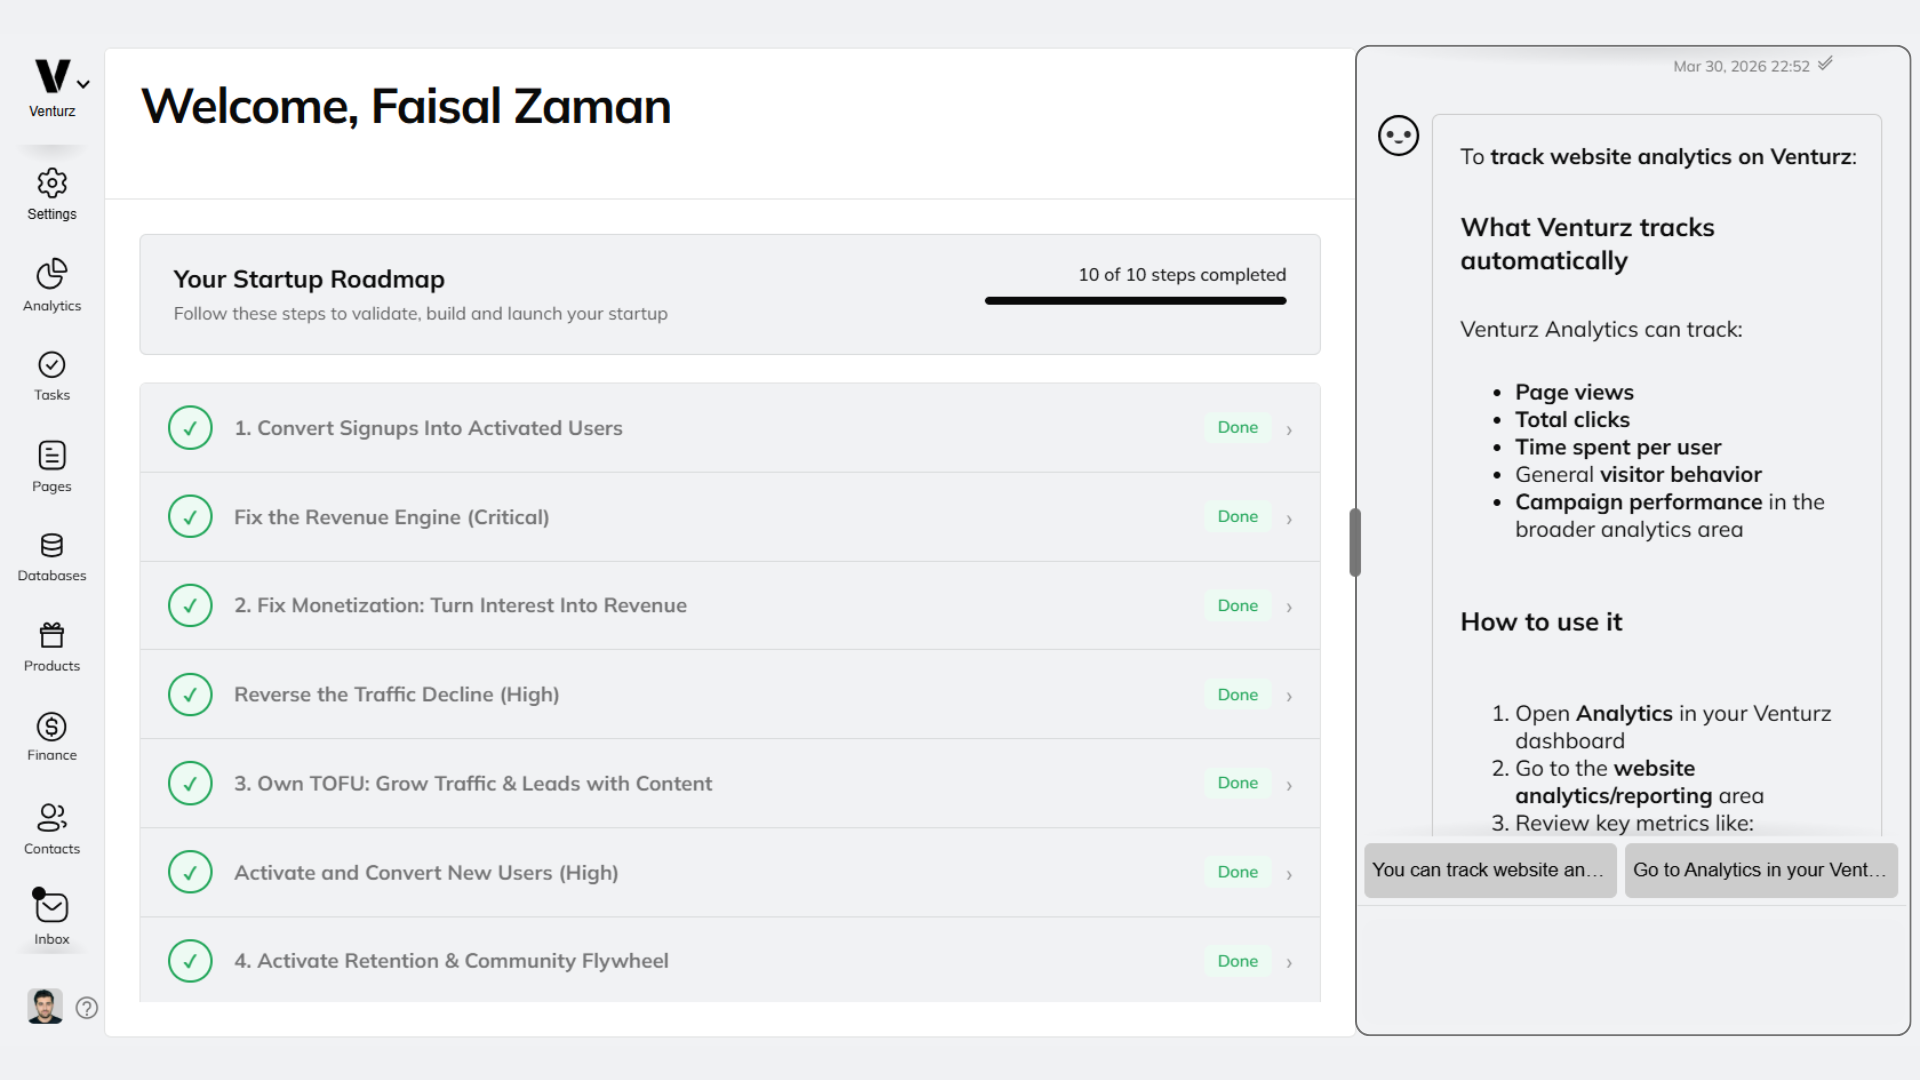
Task: Click your profile avatar picture
Action: 43,1006
